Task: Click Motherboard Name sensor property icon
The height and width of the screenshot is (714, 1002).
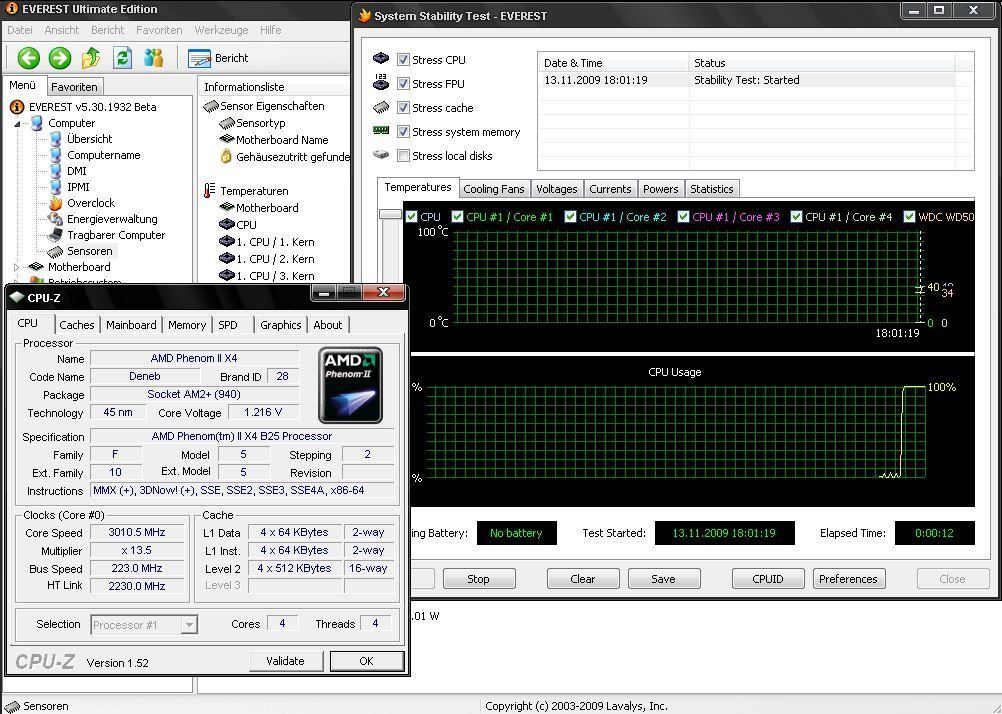Action: 226,139
